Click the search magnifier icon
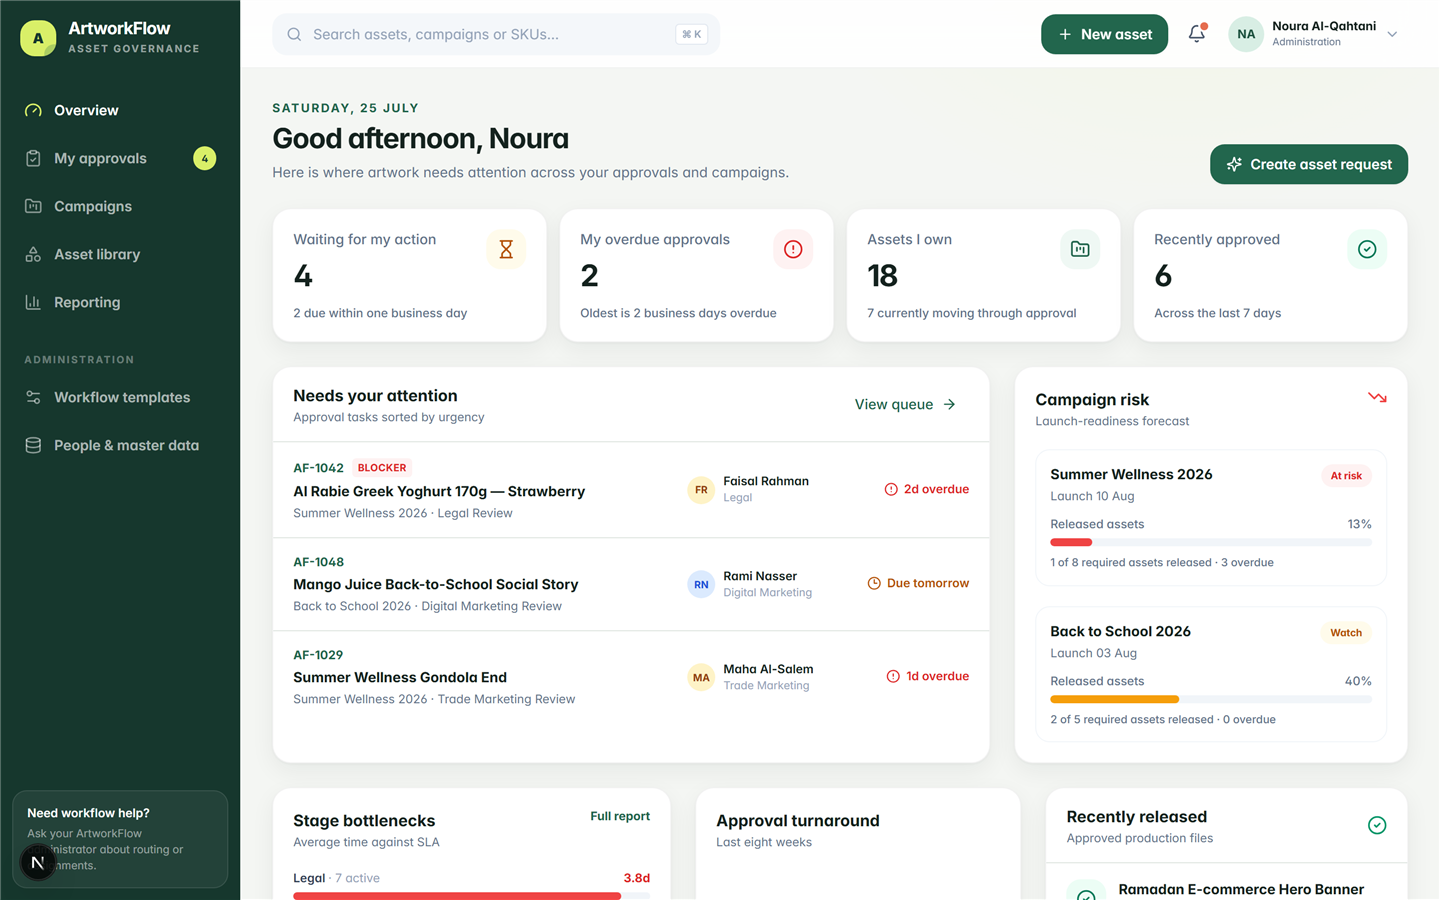Viewport: 1440px width, 900px height. [x=294, y=34]
